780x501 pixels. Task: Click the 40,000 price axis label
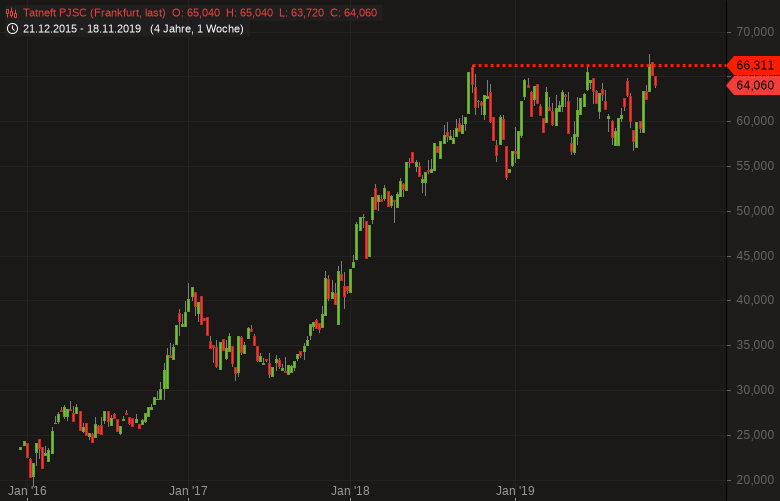(755, 300)
